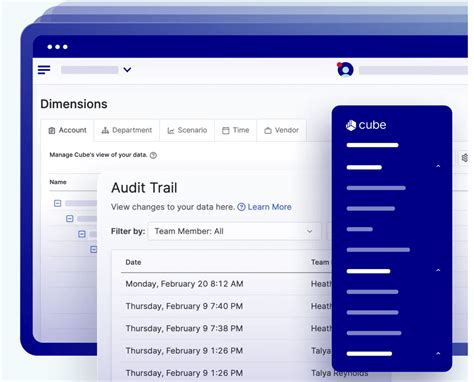Switch to the Time tab
Screen dimensions: 474x382
tap(236, 130)
